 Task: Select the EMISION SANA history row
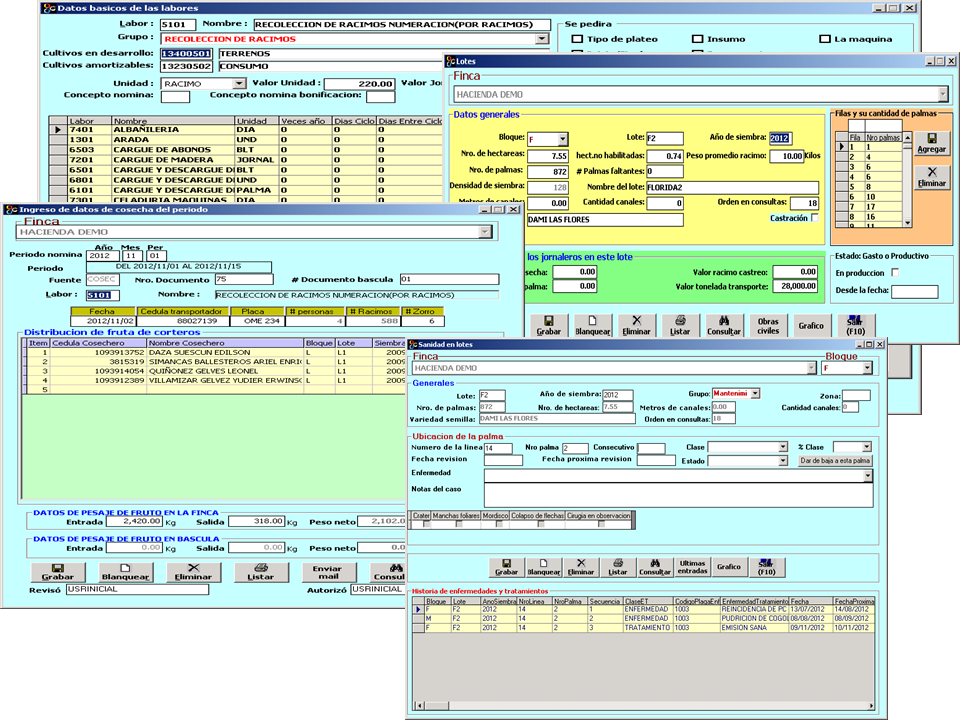pos(644,628)
